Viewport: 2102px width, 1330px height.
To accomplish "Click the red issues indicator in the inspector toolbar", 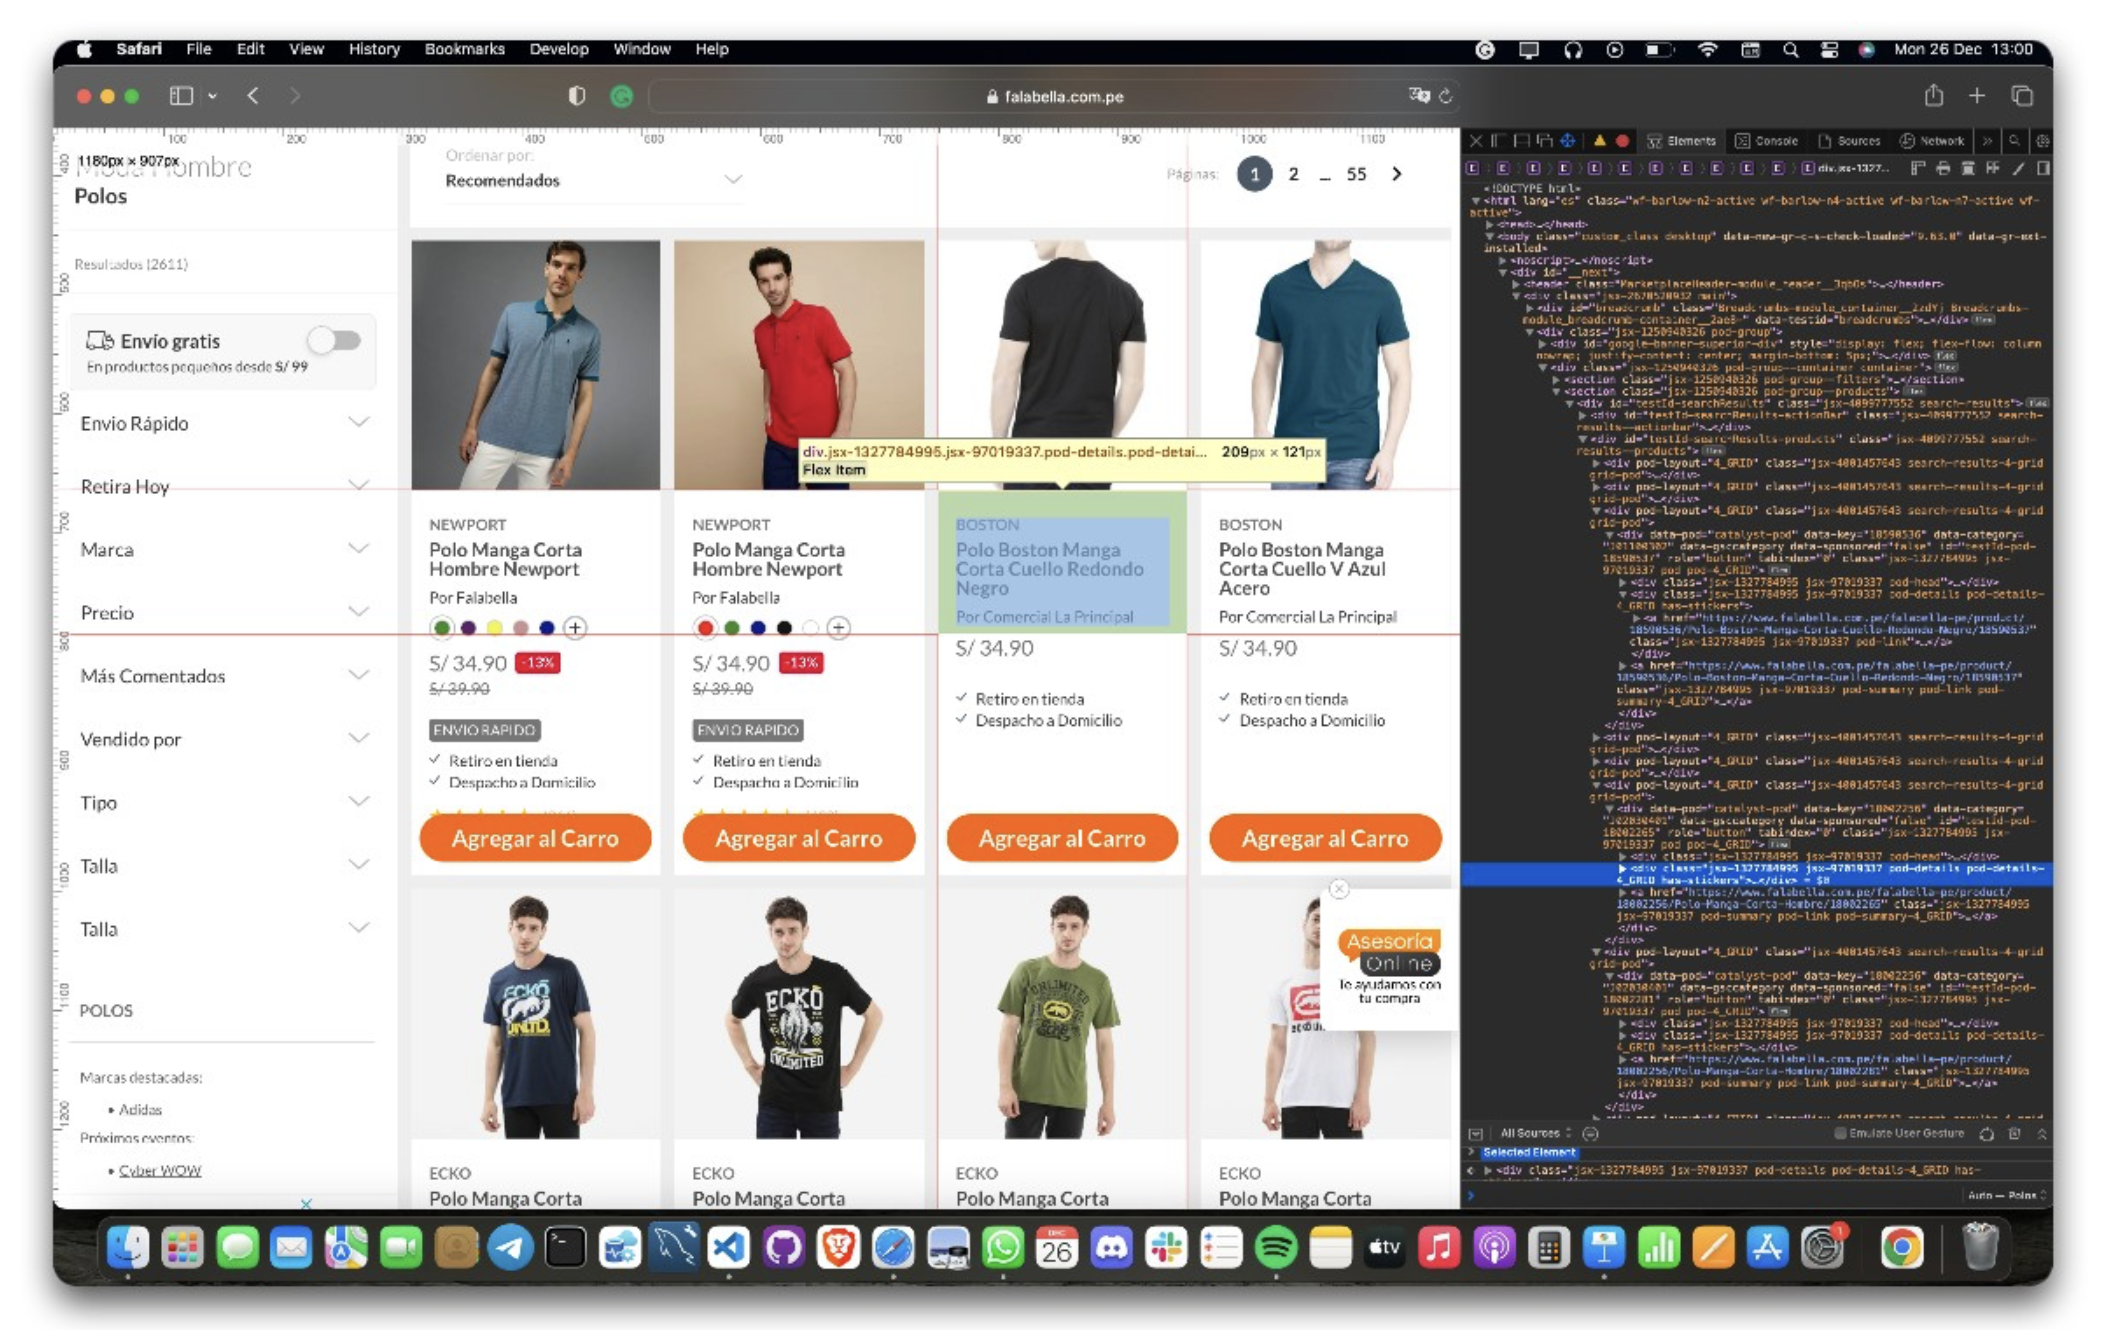I will [1622, 142].
